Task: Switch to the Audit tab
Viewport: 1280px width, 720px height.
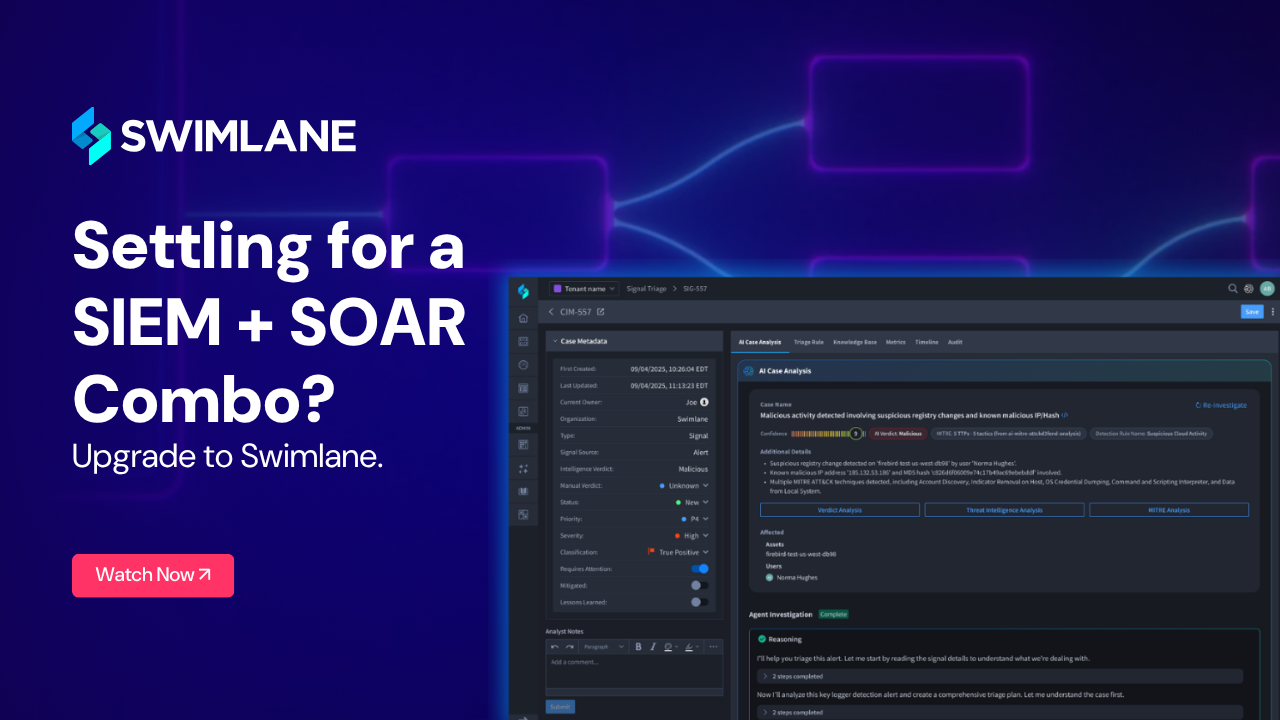Action: pos(955,342)
